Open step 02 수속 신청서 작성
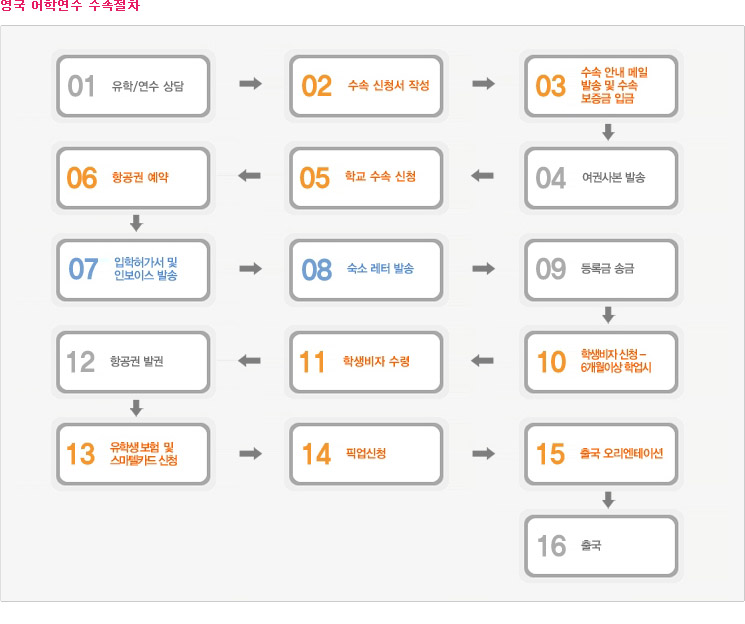745x624 pixels. point(366,86)
